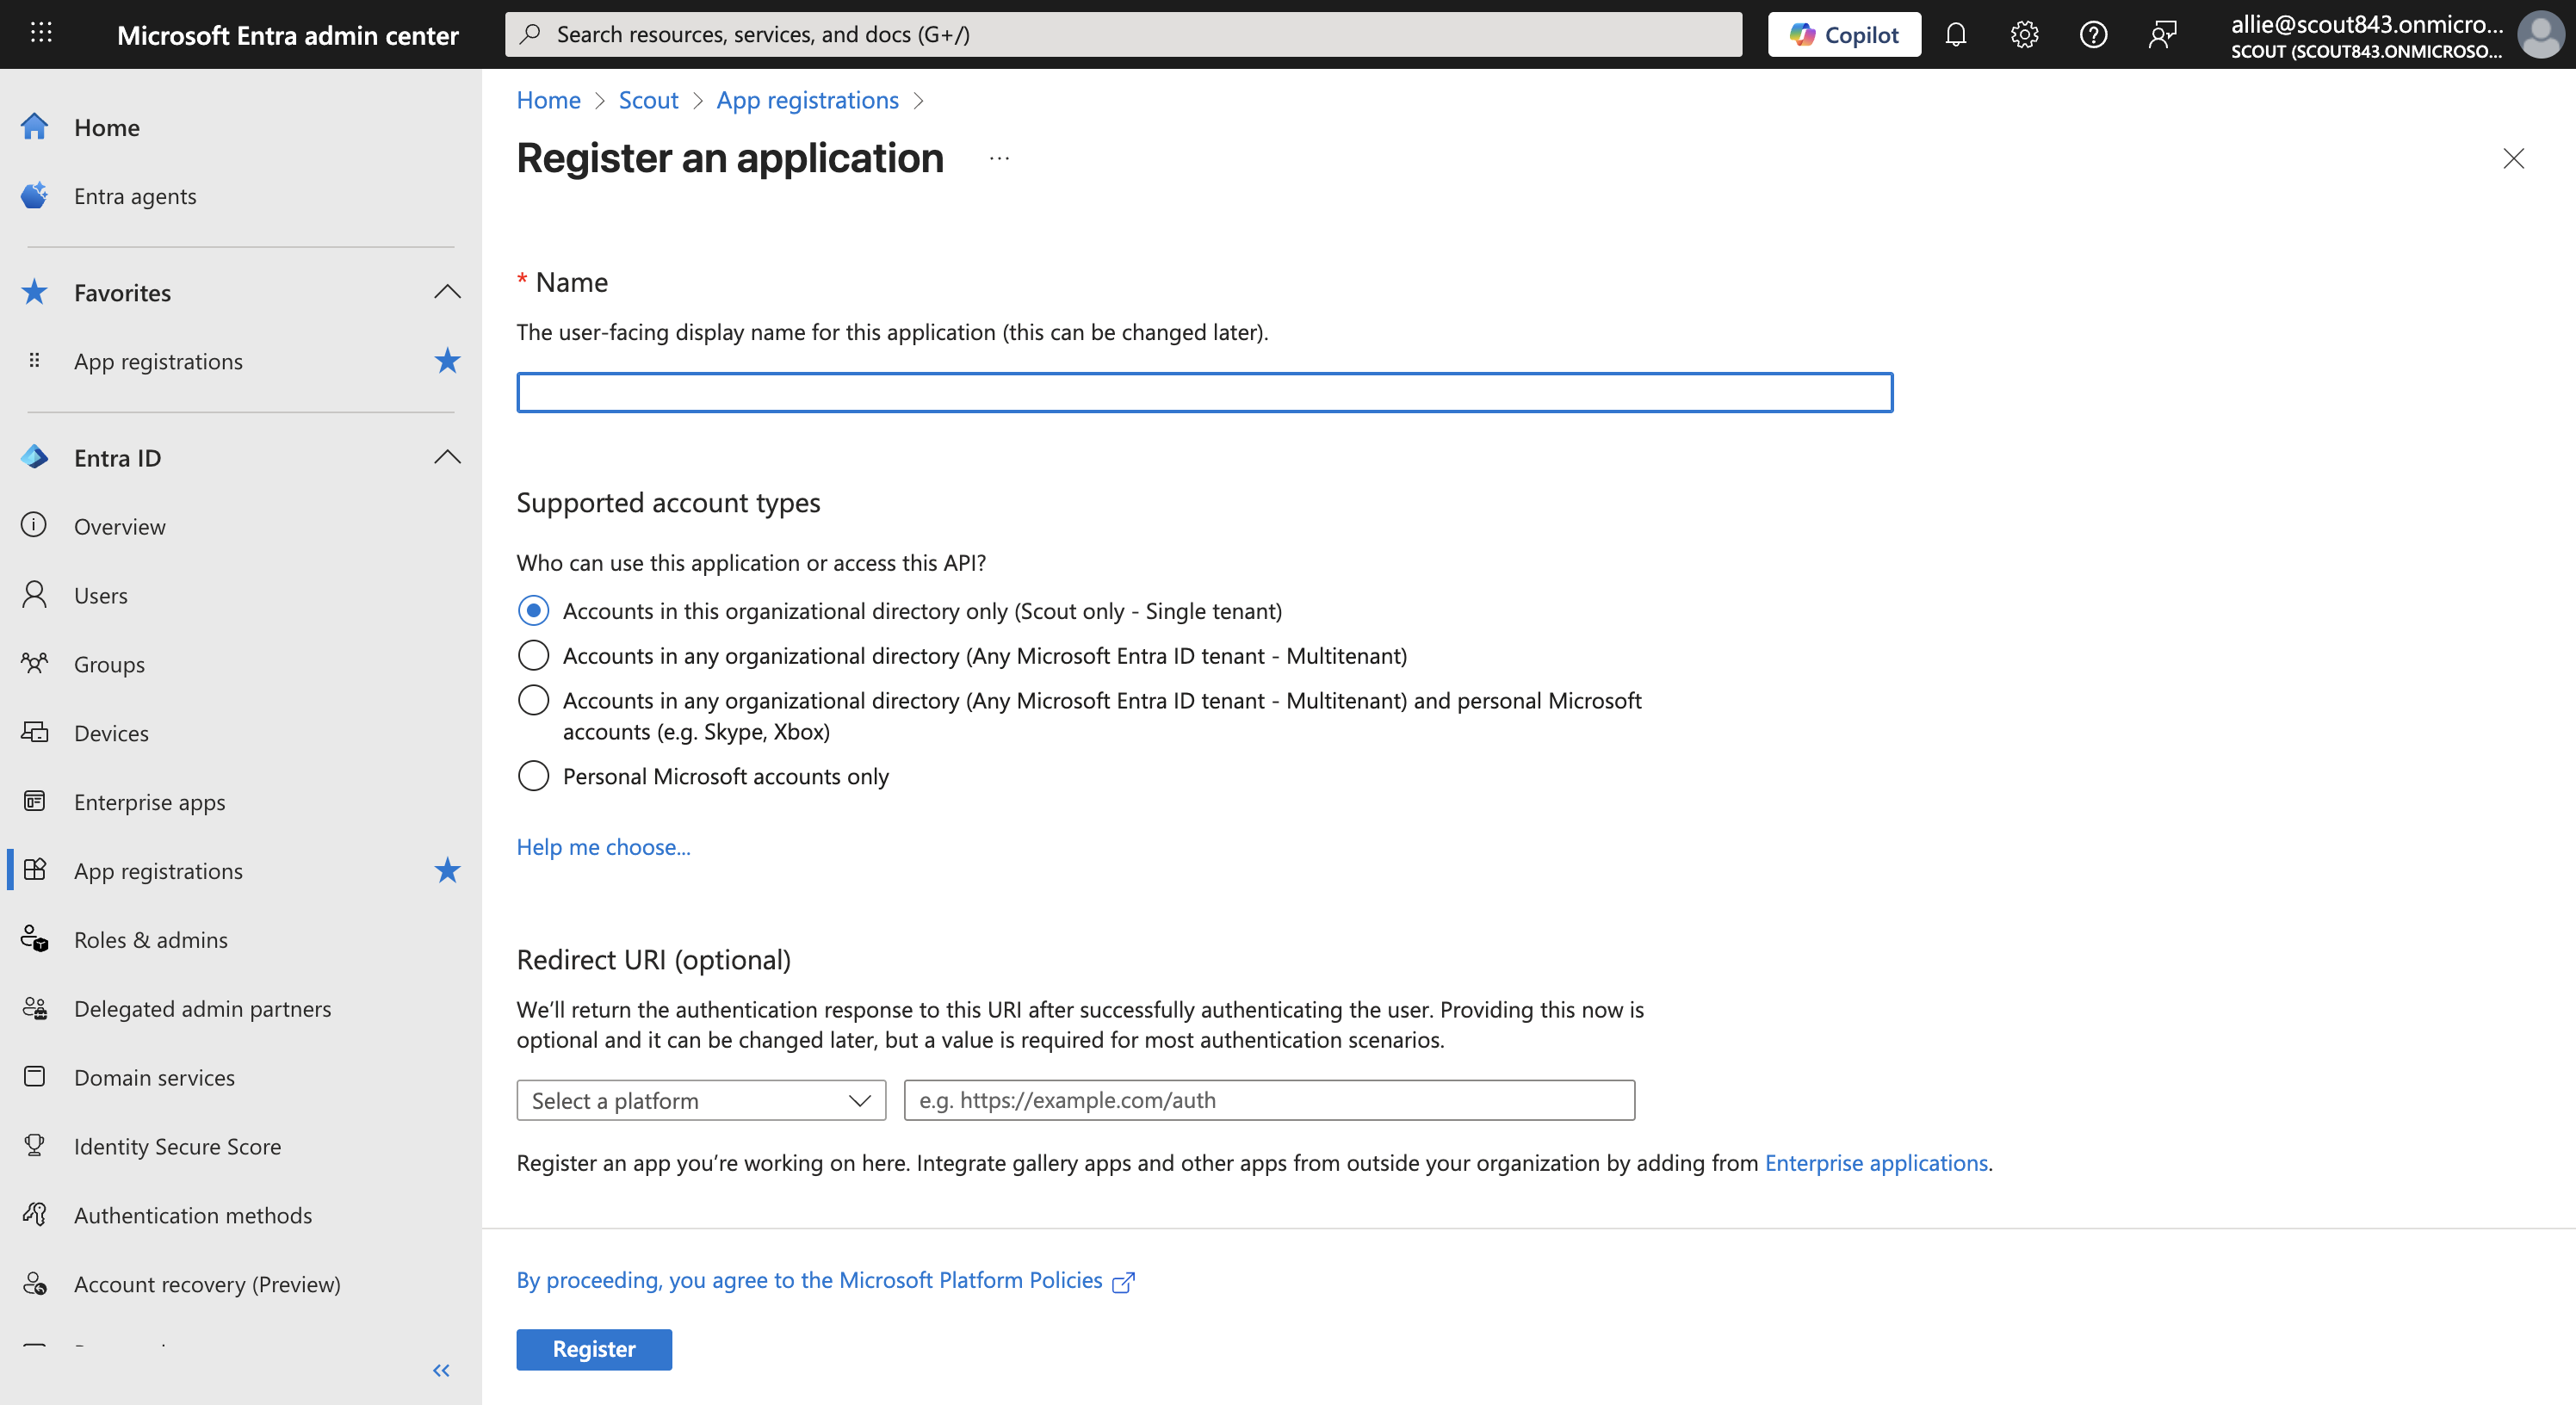
Task: Open the feedback icon in header
Action: [2162, 35]
